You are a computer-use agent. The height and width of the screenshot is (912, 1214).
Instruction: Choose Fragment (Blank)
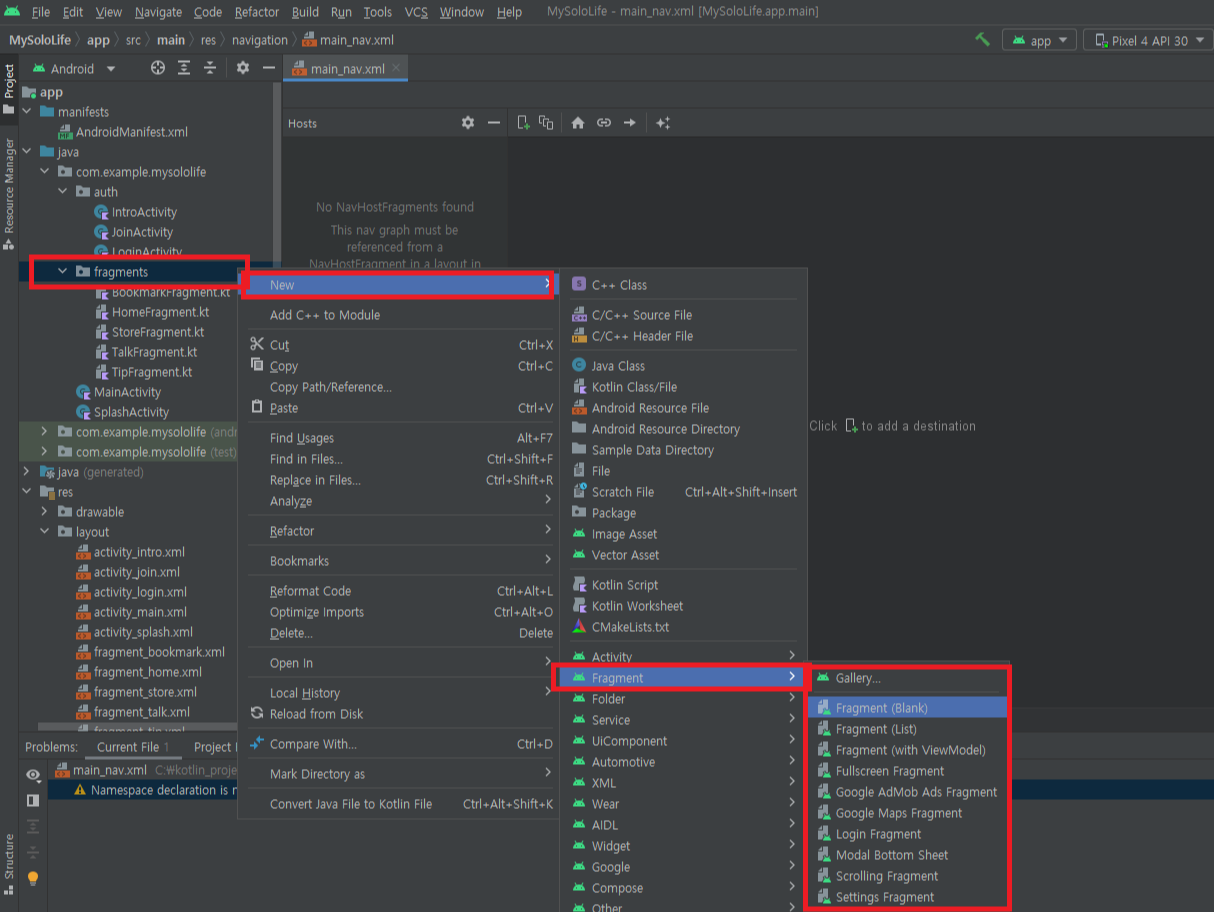[908, 708]
